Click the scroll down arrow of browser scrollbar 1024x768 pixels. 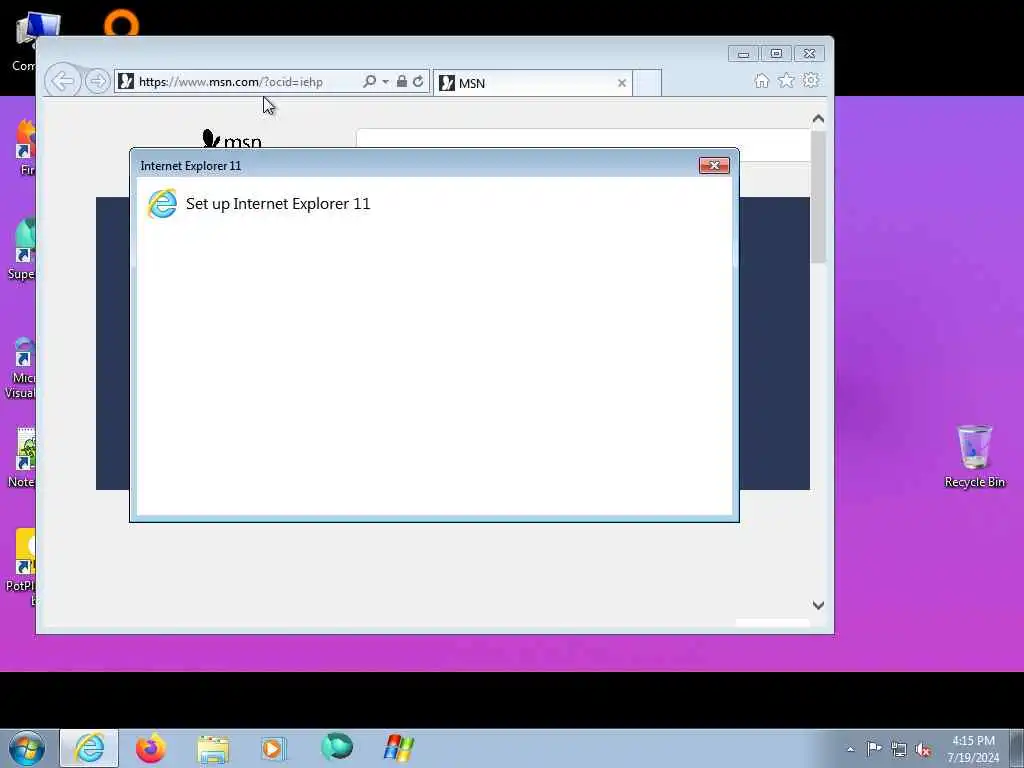coord(818,605)
